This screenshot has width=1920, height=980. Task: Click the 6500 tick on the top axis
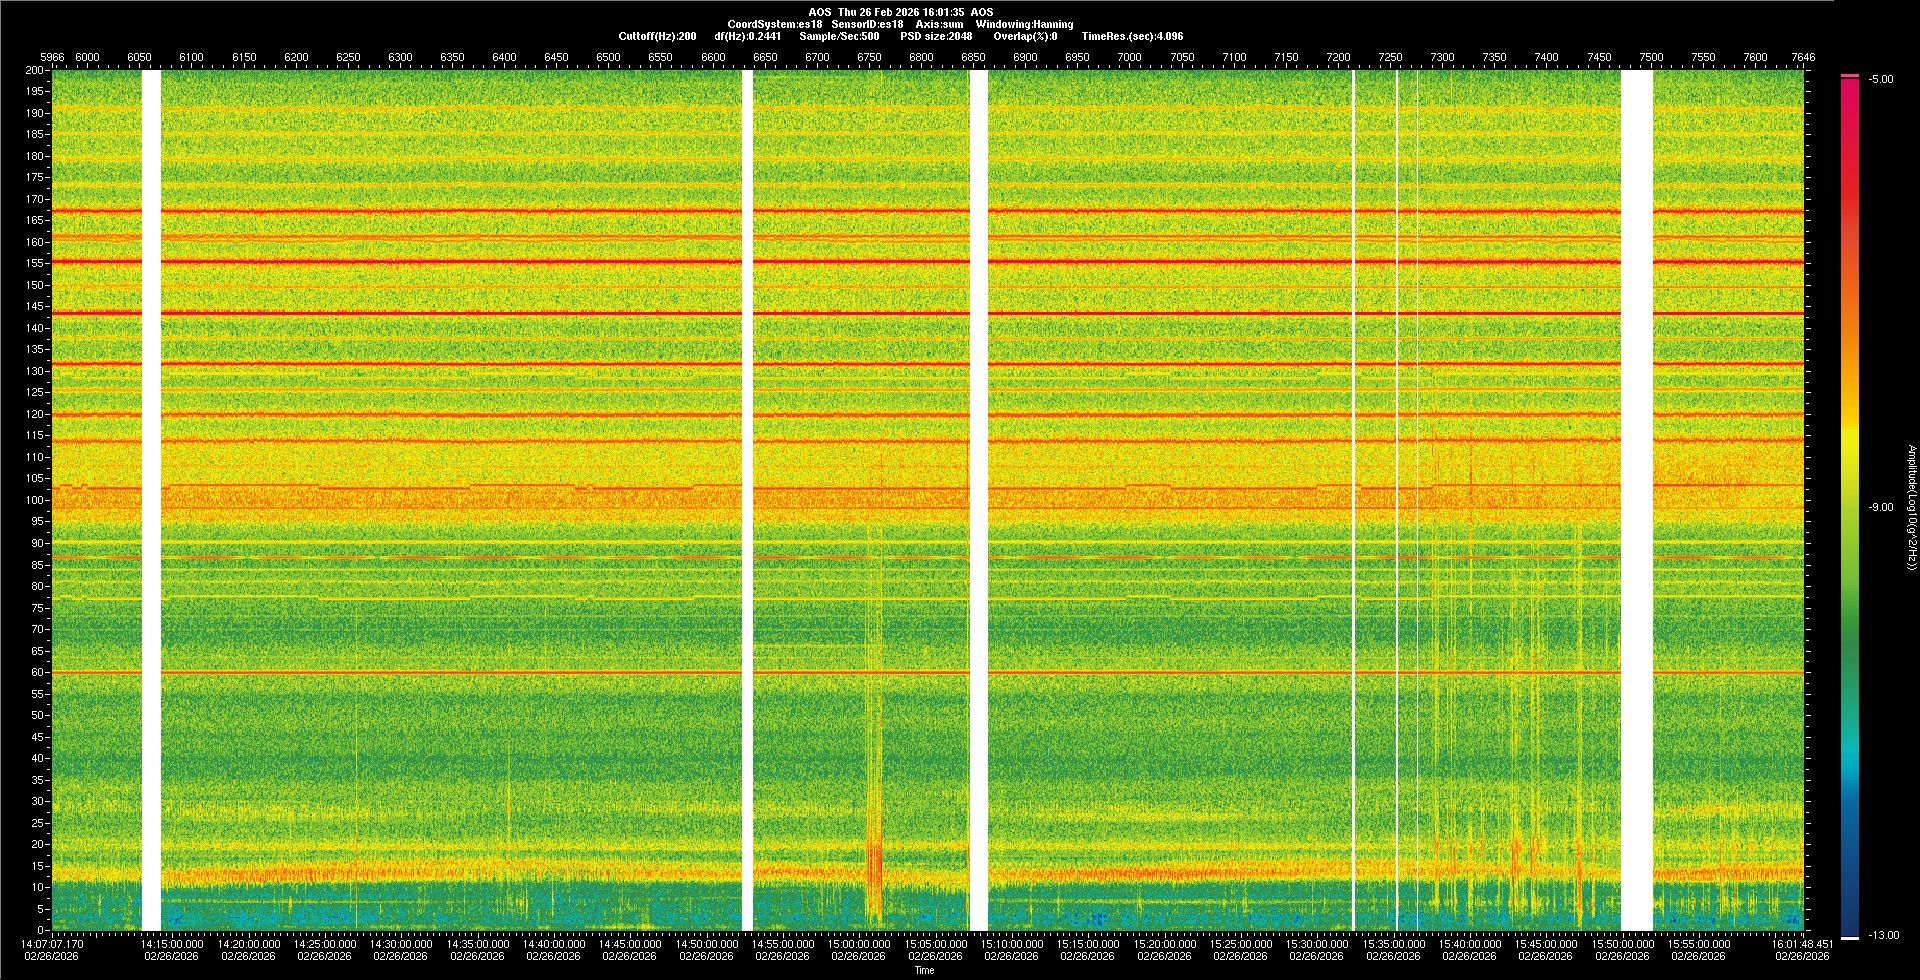pyautogui.click(x=608, y=57)
